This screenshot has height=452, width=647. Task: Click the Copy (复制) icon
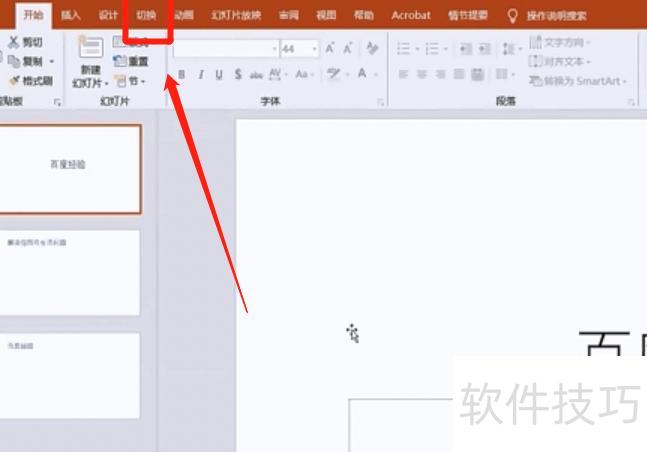[14, 62]
